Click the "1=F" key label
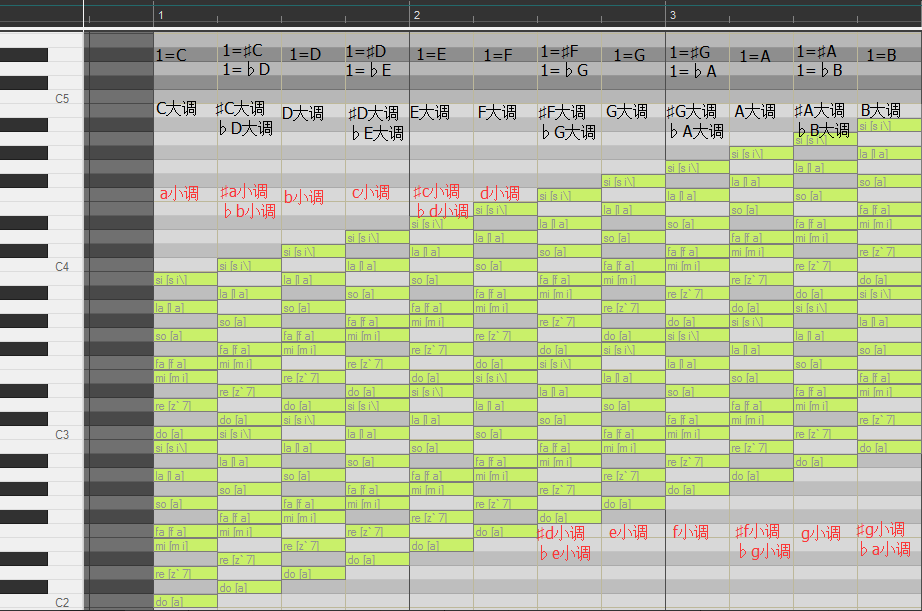This screenshot has height=611, width=922. click(498, 55)
